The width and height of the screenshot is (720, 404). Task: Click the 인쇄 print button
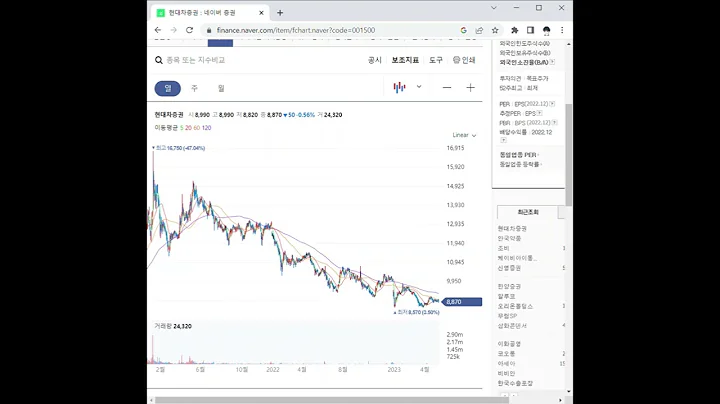pyautogui.click(x=464, y=60)
